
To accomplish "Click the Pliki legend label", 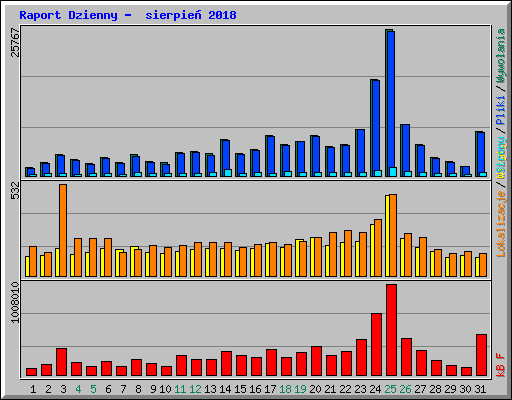I will pos(501,110).
